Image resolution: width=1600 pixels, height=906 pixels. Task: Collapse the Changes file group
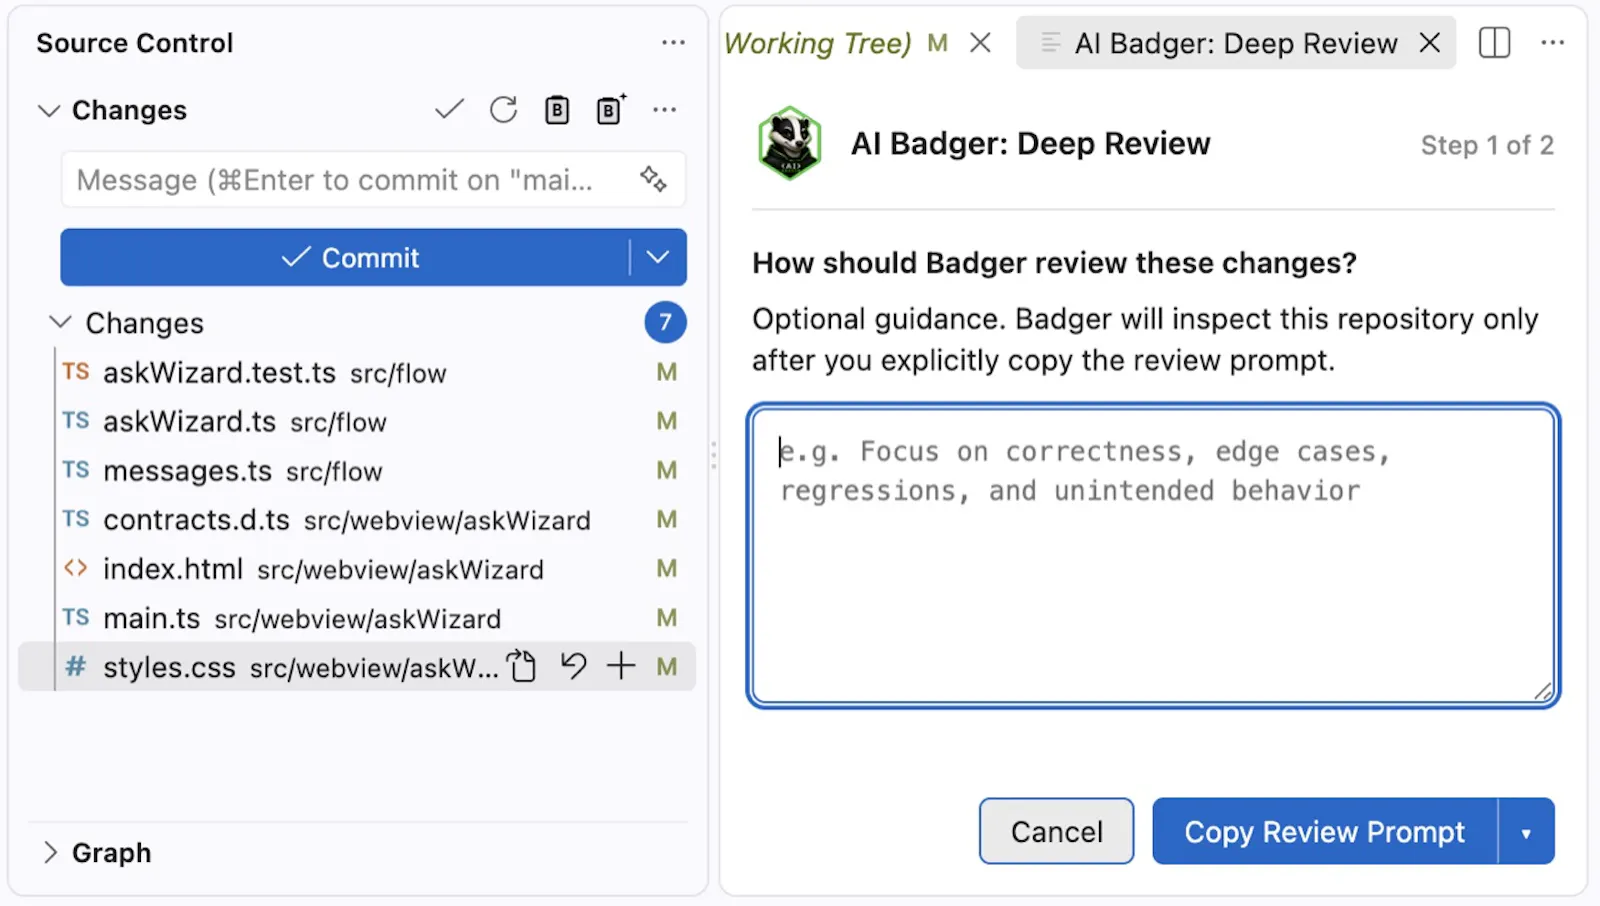[x=61, y=322]
